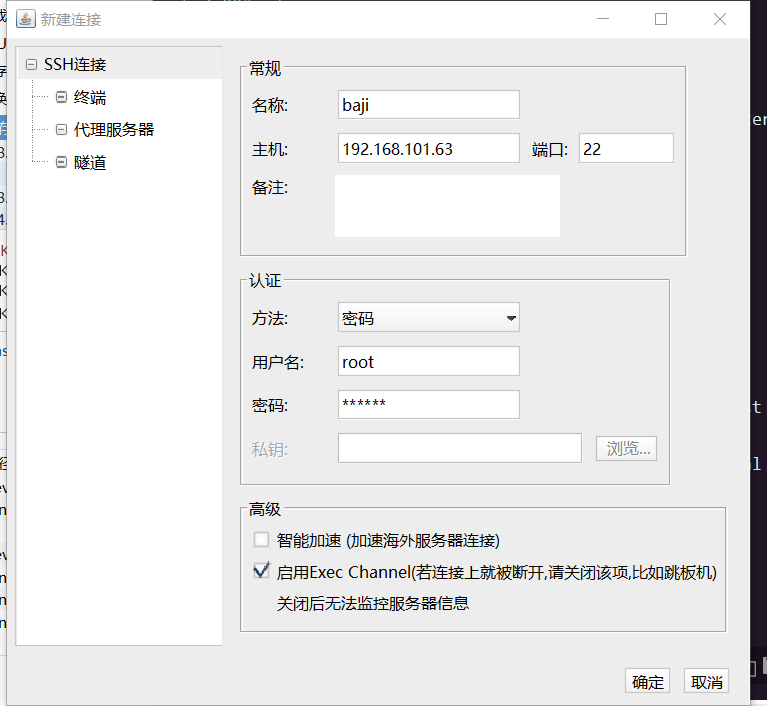This screenshot has width=767, height=706.
Task: Collapse the SSH连接 tree node
Action: [31, 65]
